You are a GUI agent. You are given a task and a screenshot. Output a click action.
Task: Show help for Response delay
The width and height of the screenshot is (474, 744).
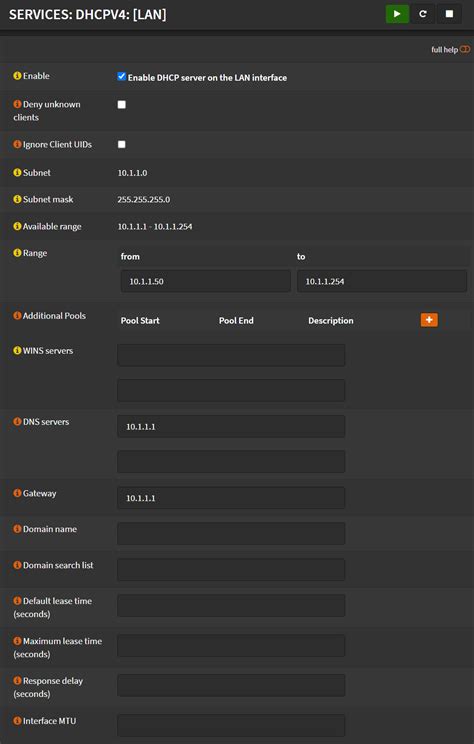click(17, 680)
